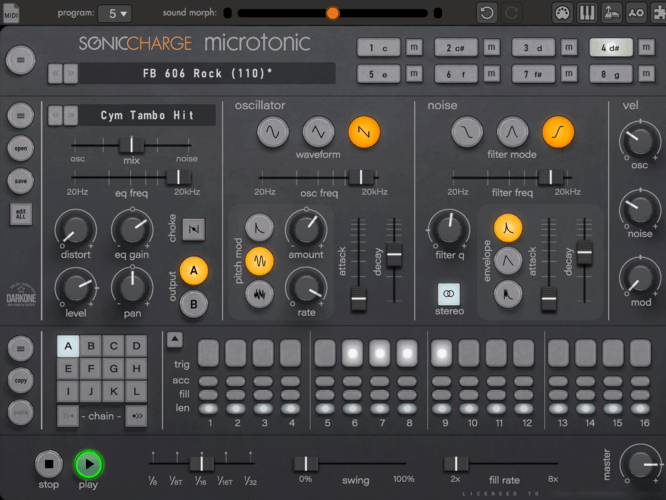Click the open patch button
Viewport: 666px width, 500px height.
tap(20, 148)
